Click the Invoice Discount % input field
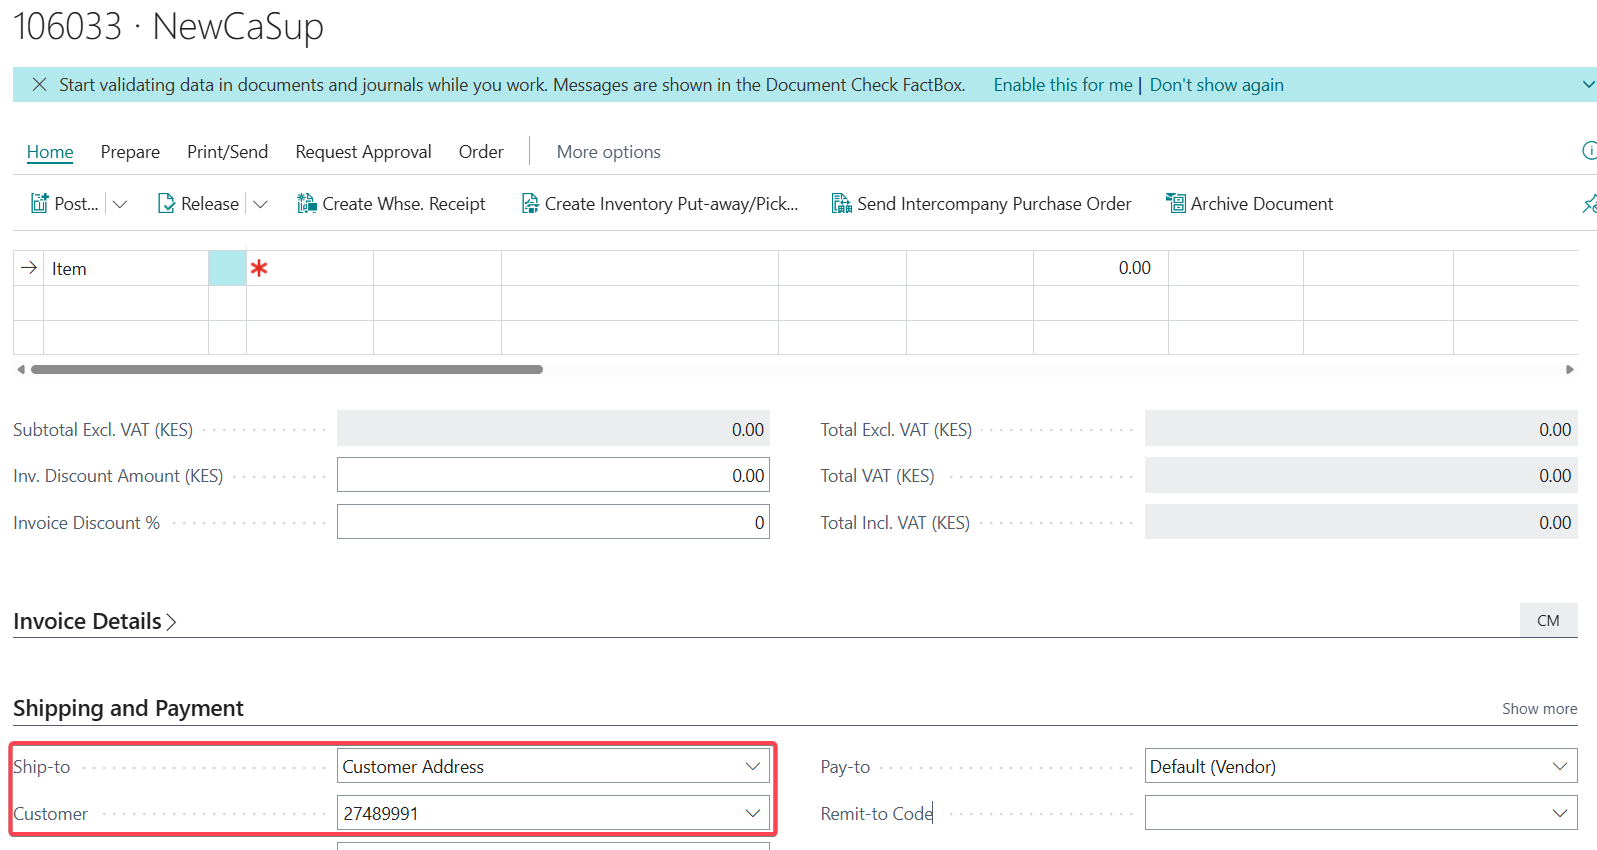Screen dimensions: 1597x850 (x=553, y=522)
